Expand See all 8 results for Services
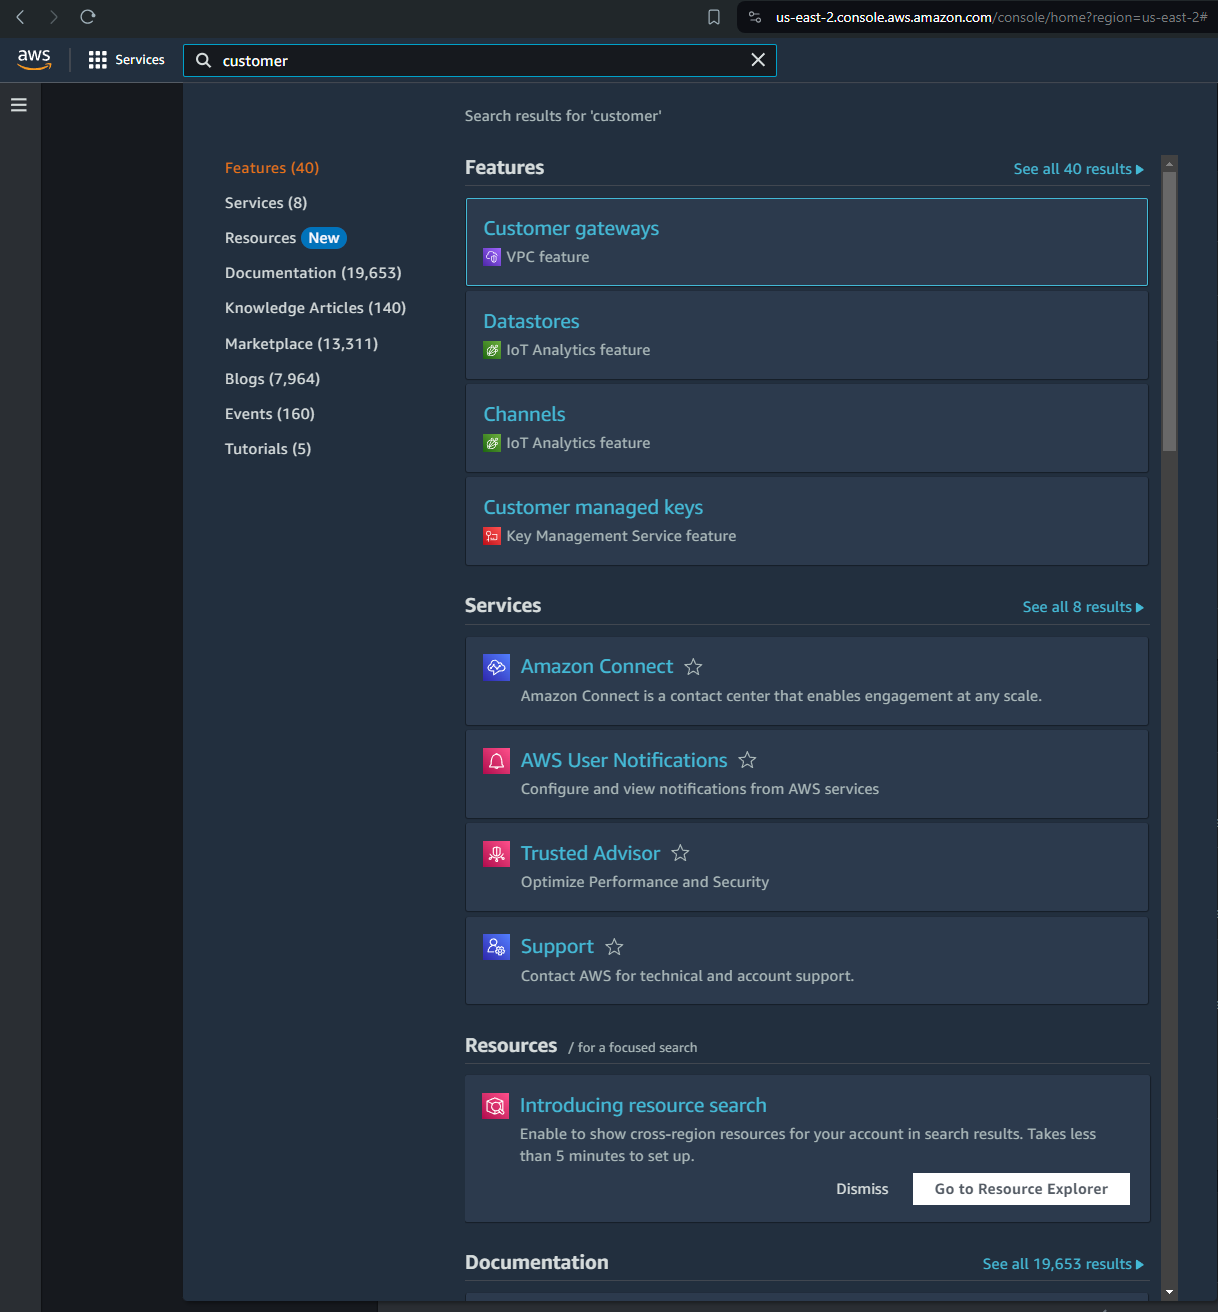The width and height of the screenshot is (1218, 1312). click(x=1082, y=607)
